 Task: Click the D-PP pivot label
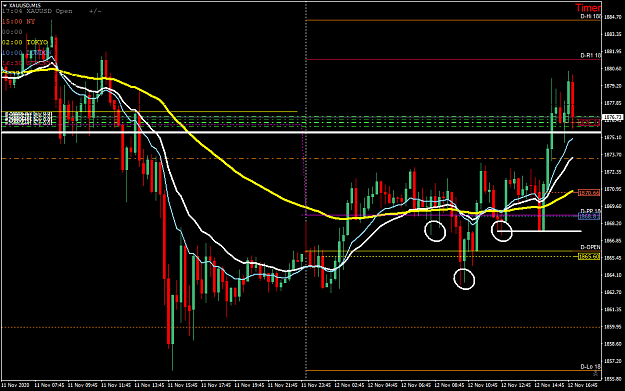pyautogui.click(x=590, y=211)
